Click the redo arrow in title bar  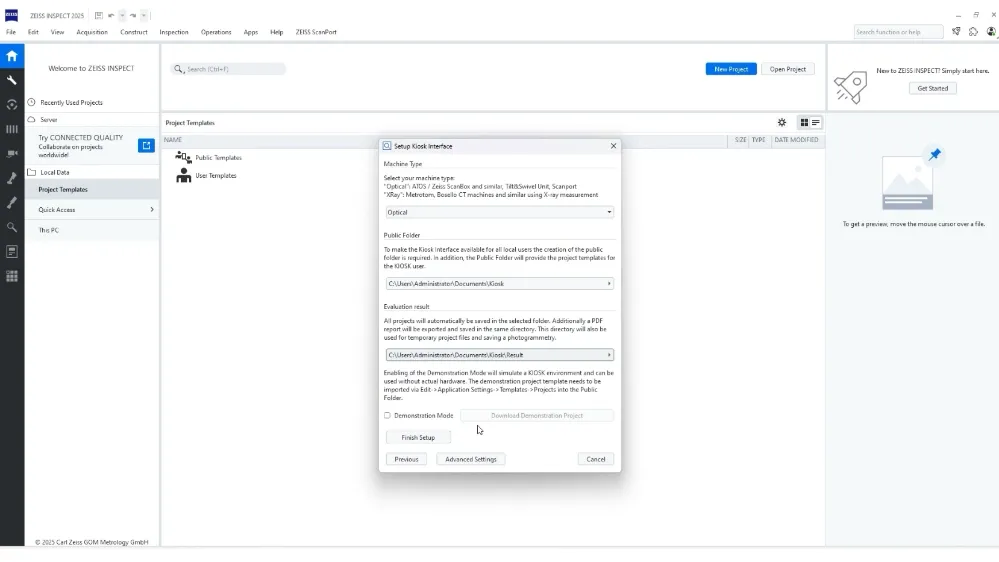click(x=133, y=15)
